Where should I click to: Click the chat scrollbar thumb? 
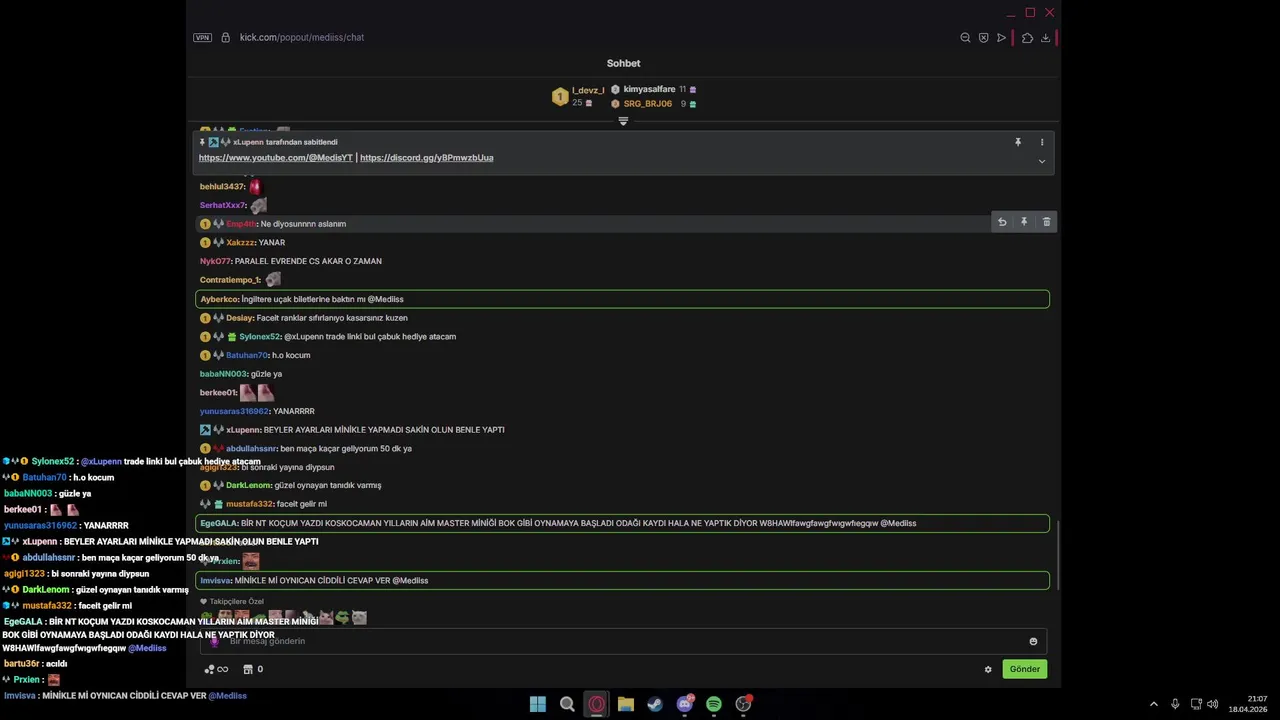1057,555
